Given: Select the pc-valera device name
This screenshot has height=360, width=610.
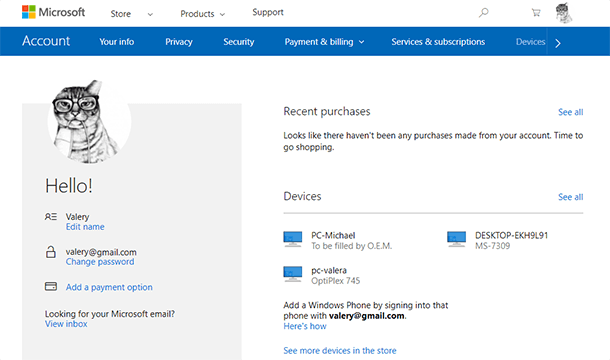Looking at the screenshot, I should click(x=329, y=270).
